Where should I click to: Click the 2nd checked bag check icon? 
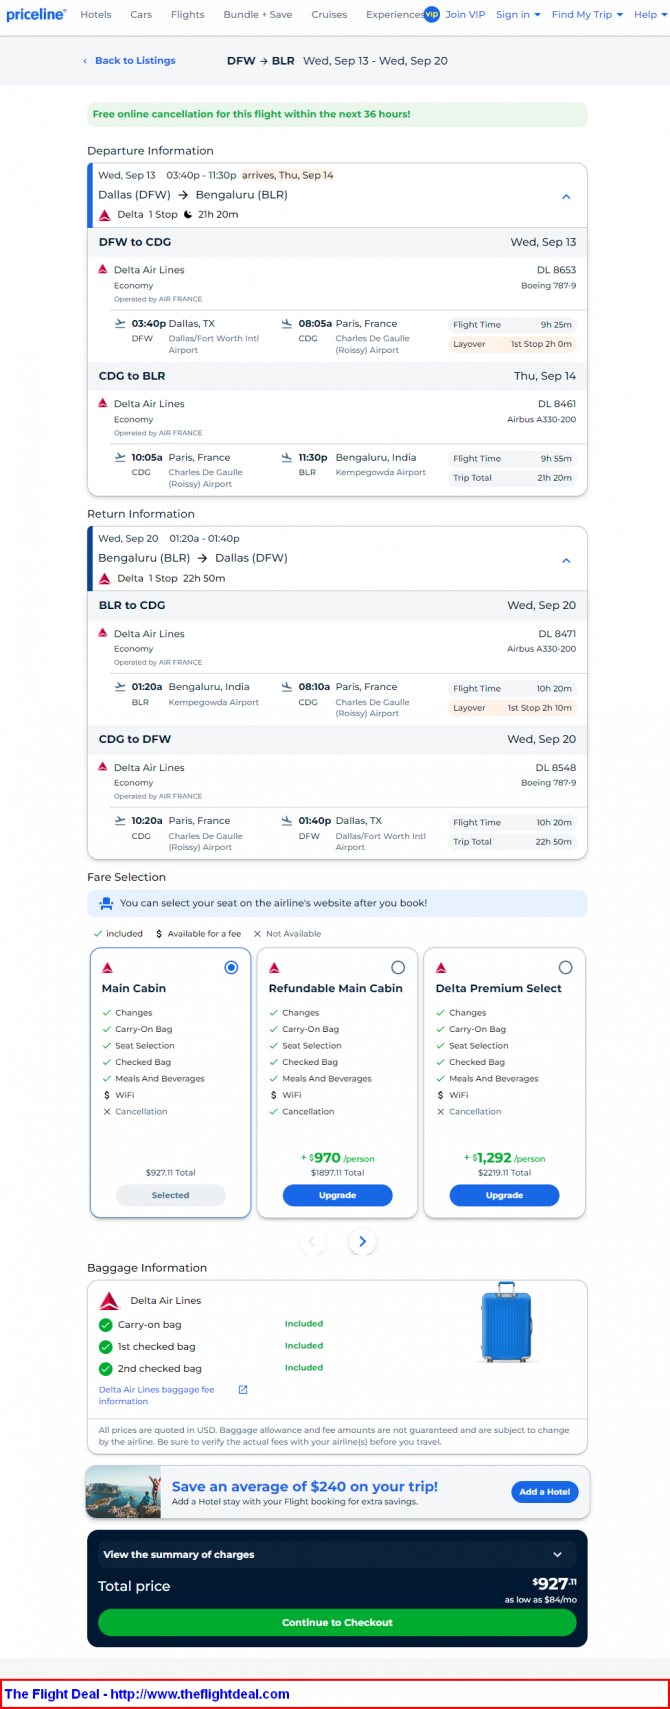pos(105,1368)
